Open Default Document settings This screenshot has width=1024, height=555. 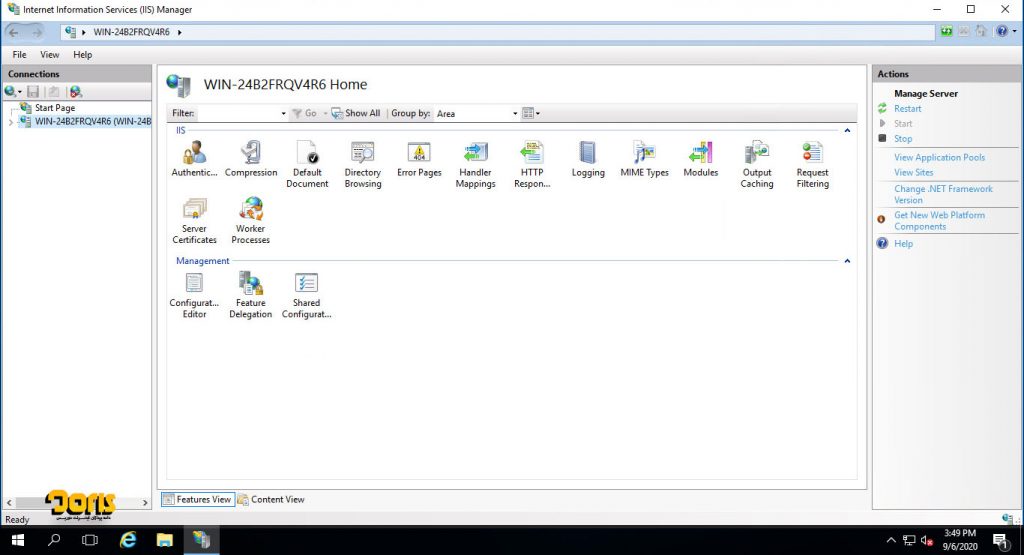tap(307, 165)
